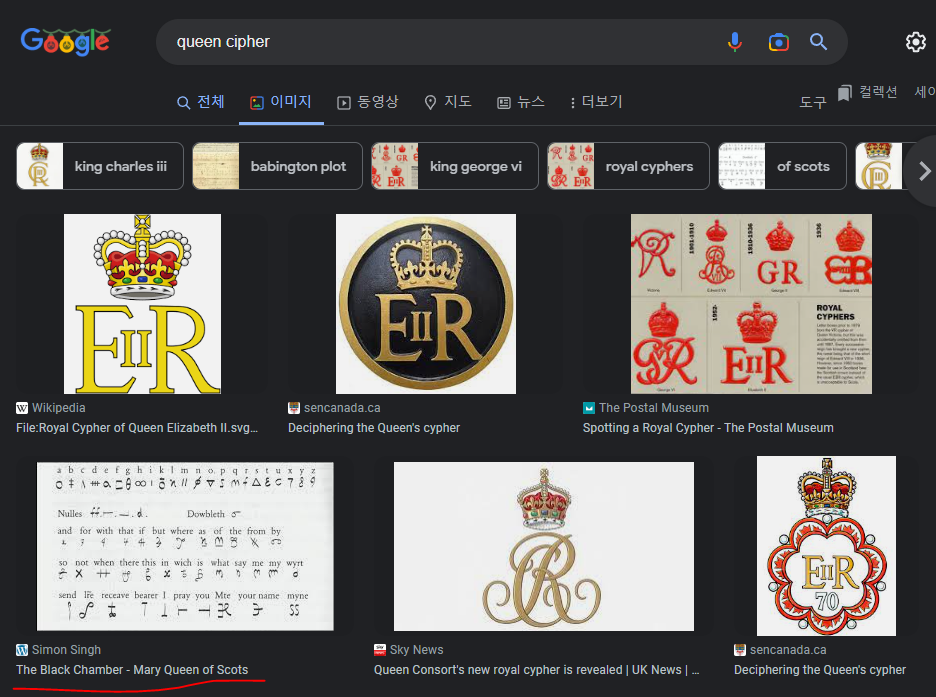Switch to the 전체 tab

(x=201, y=102)
